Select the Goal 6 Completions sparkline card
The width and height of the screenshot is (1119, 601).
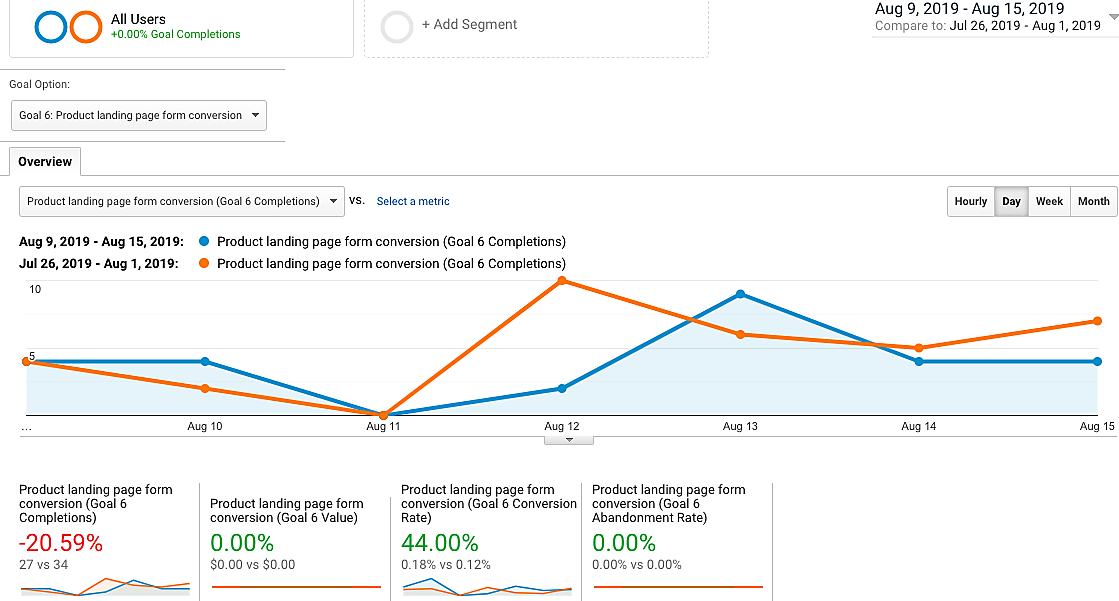105,540
